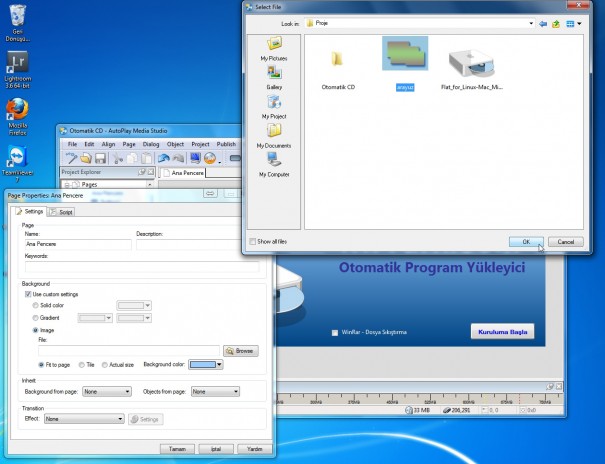Select the Image background radio button
605x464 pixels.
click(x=35, y=330)
